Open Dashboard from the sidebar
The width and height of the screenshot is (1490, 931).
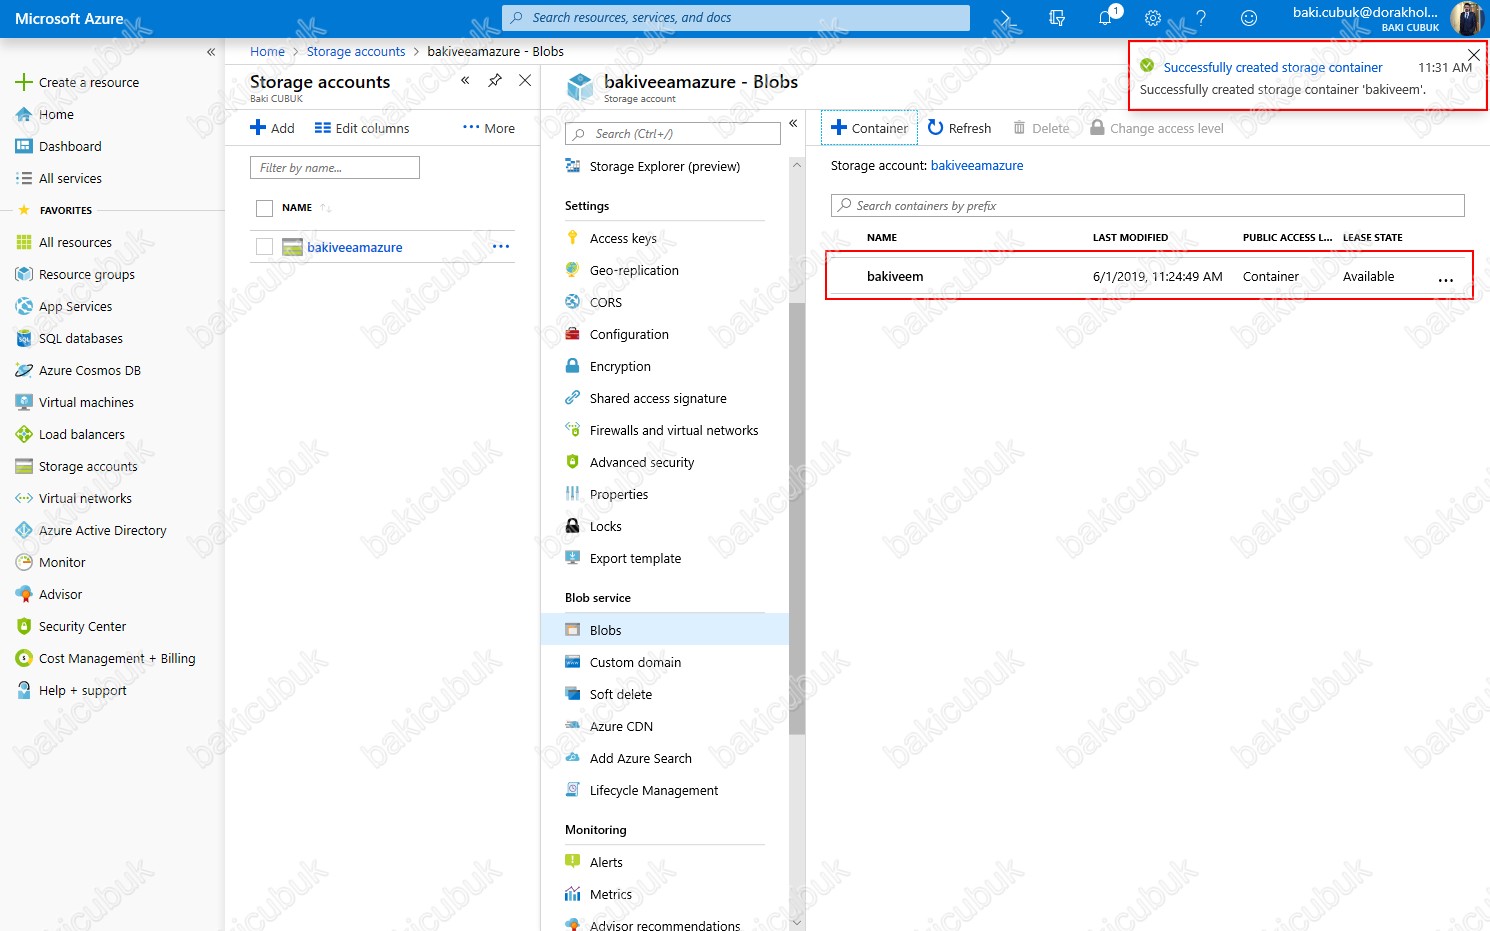(x=59, y=147)
